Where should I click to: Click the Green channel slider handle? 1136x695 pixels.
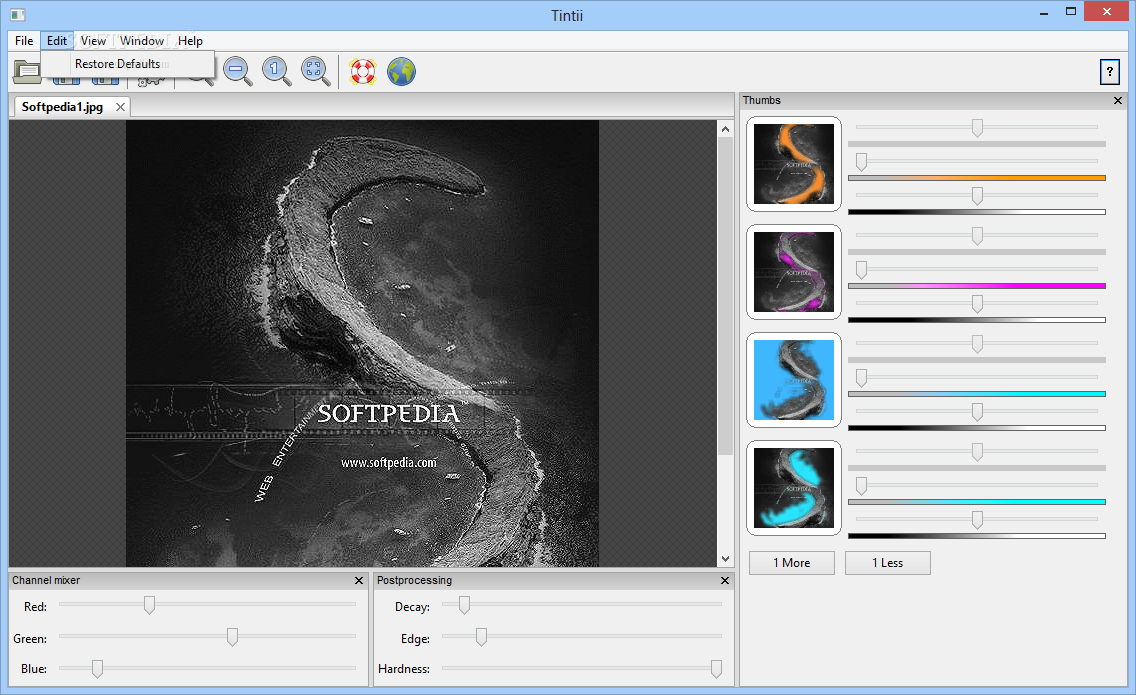coord(233,637)
